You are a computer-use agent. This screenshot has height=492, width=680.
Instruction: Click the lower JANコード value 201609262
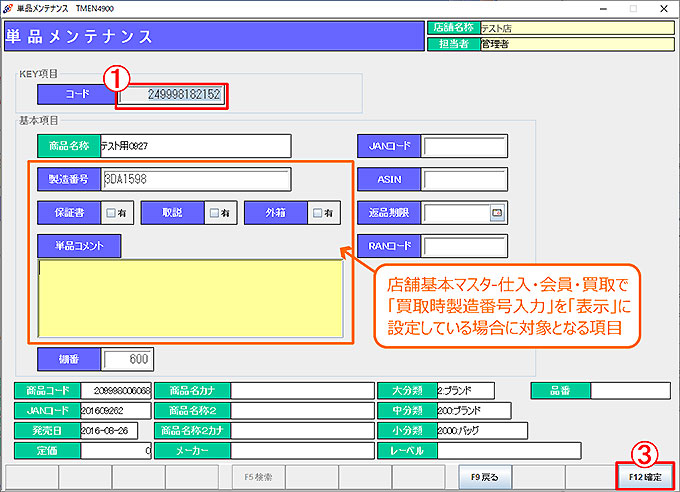116,410
